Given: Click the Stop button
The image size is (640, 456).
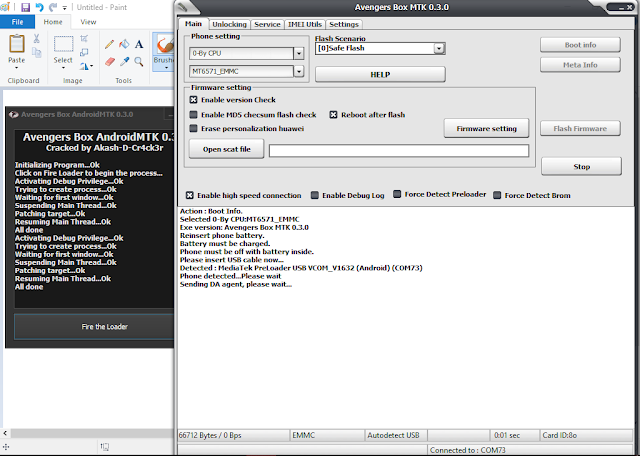Looking at the screenshot, I should click(582, 167).
